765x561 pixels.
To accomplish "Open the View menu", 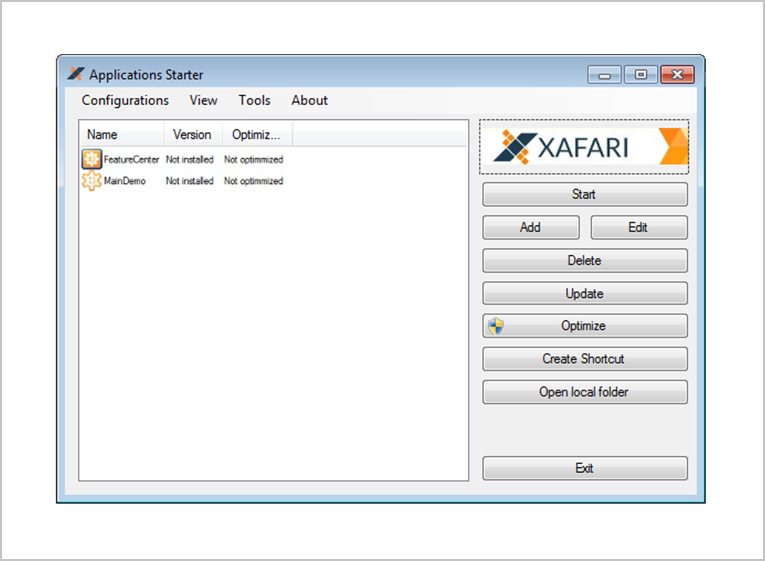I will click(203, 100).
